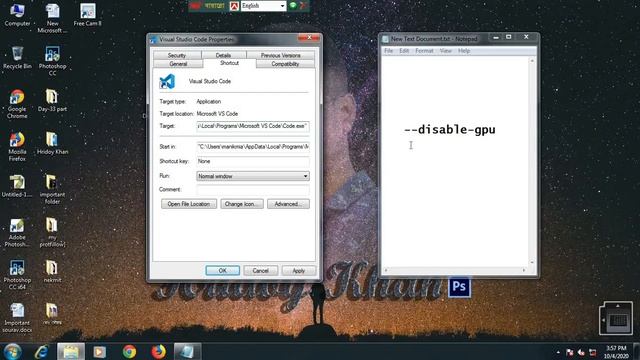Open the Computer desktop icon
This screenshot has width=640, height=360.
tap(17, 14)
